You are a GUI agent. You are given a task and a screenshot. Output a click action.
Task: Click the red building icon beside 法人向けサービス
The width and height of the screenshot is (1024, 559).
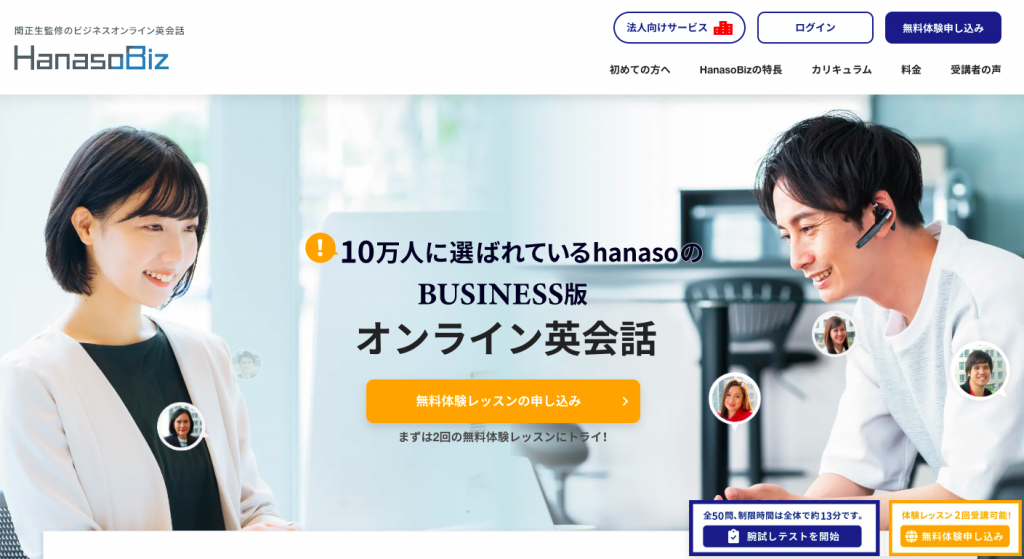pyautogui.click(x=723, y=28)
